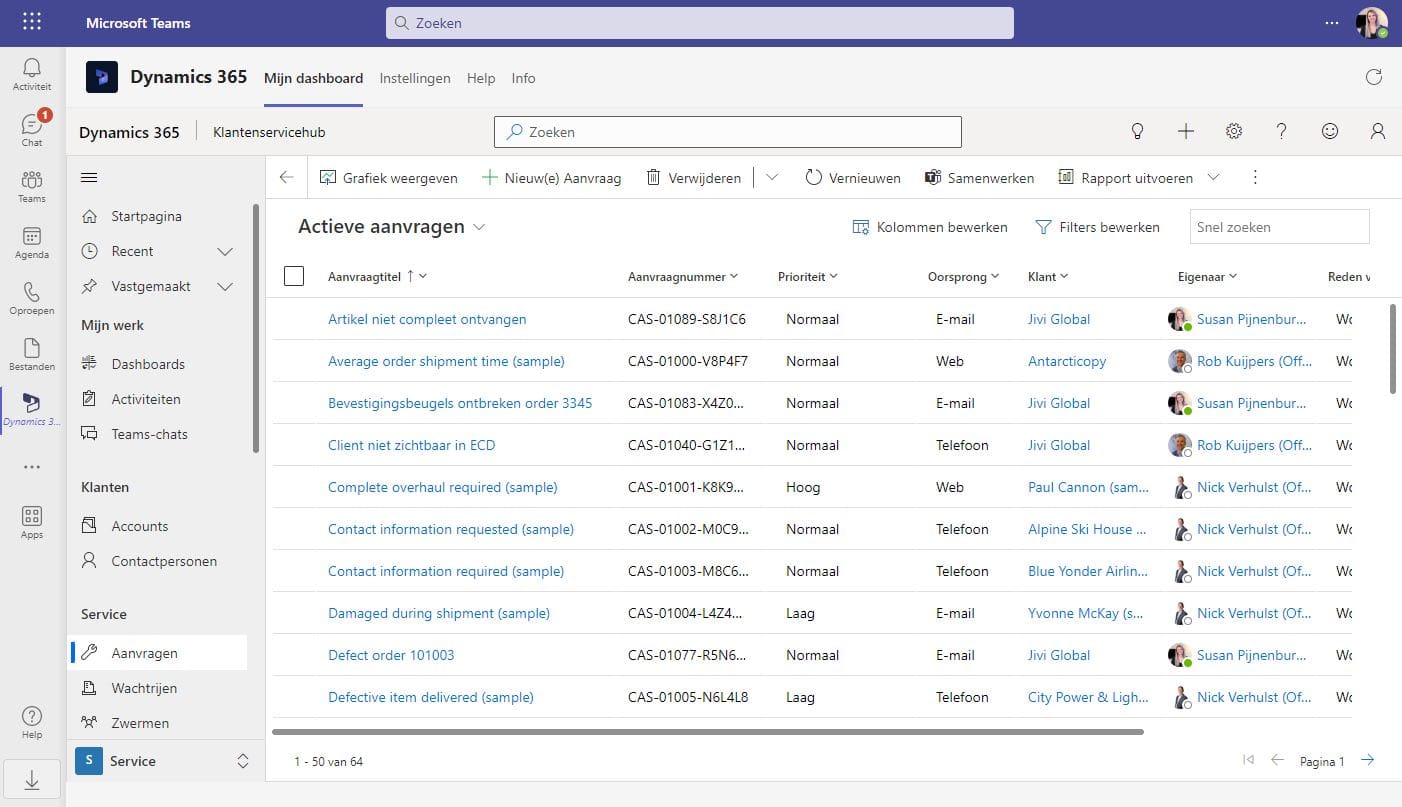
Task: Click the Samenwerken button
Action: click(979, 177)
